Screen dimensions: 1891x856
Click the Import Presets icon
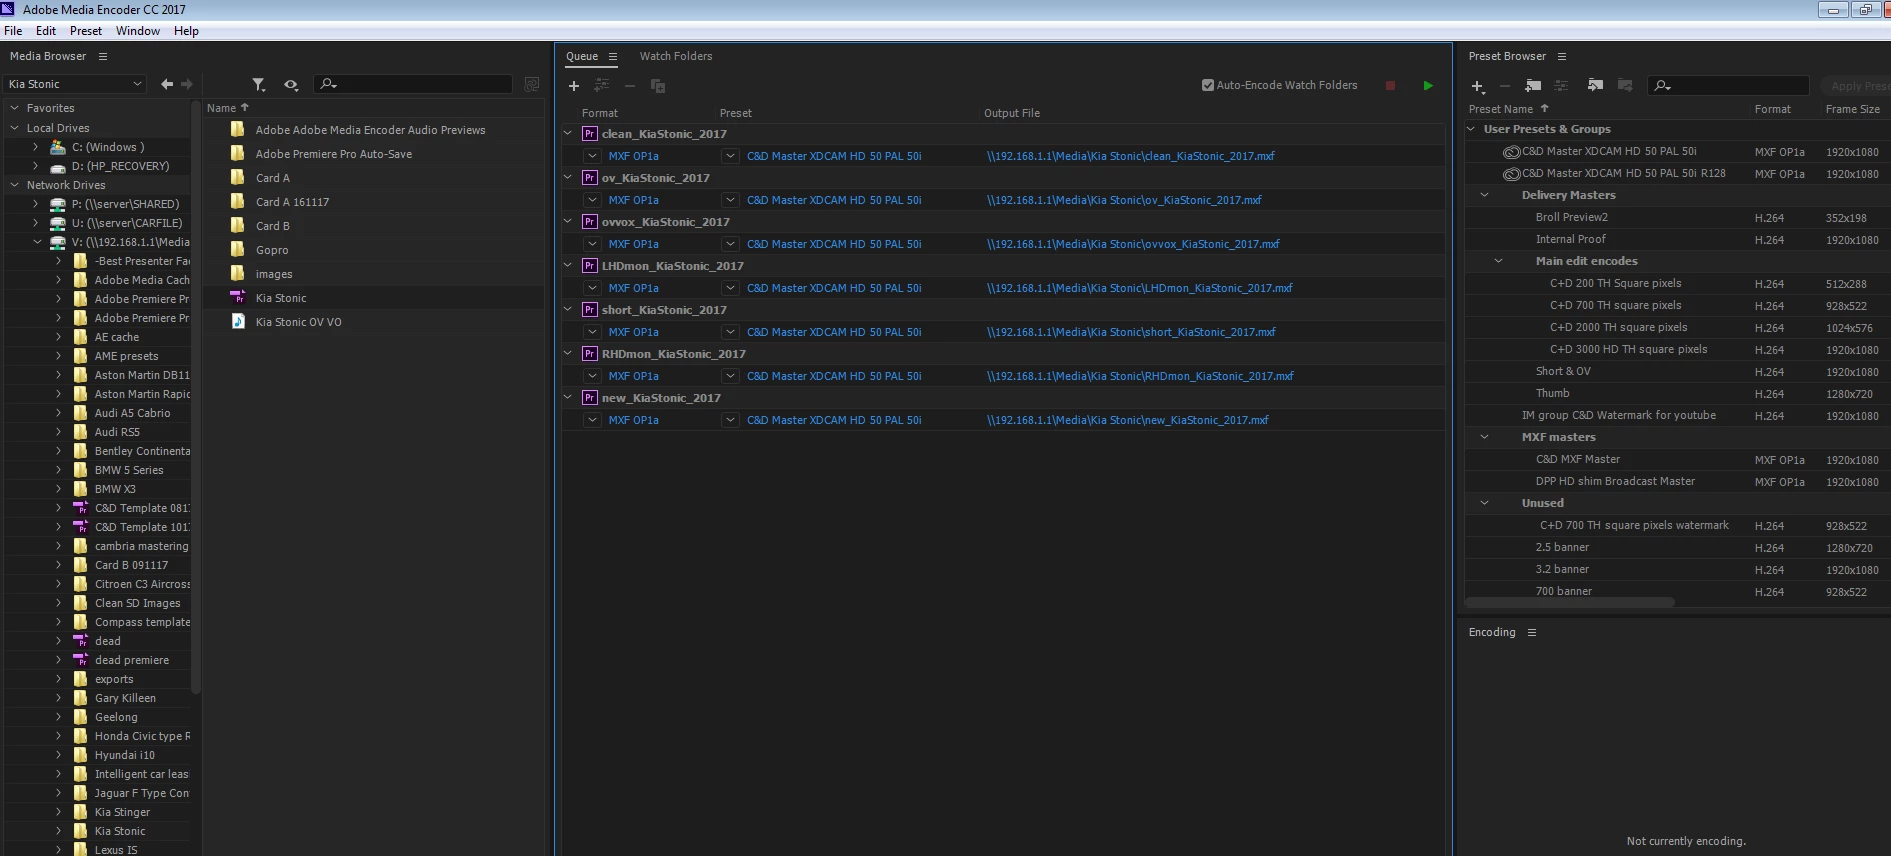pos(1595,86)
